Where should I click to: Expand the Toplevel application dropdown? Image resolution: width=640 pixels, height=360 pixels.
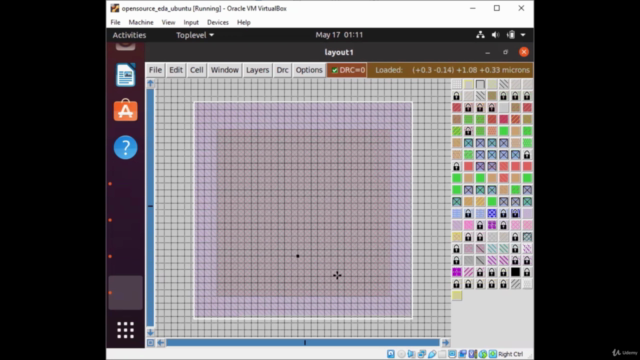(x=195, y=35)
